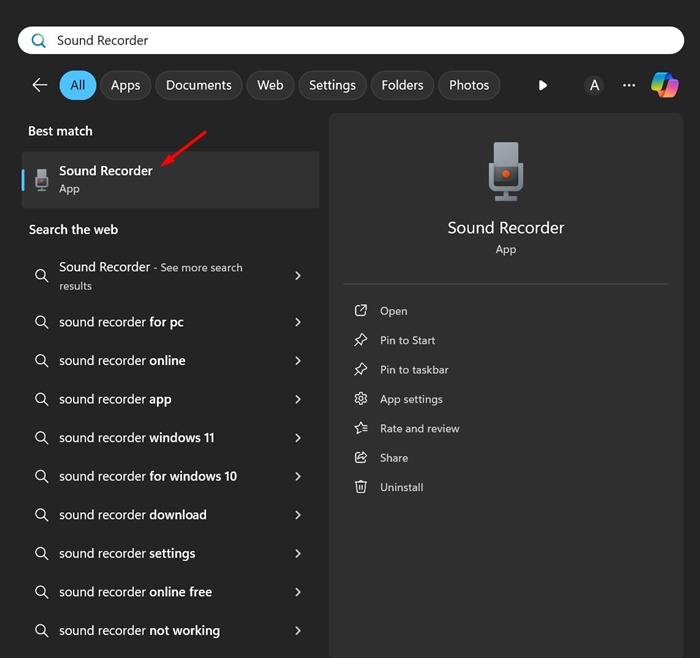Select the Photos filter tab
Viewport: 700px width, 658px height.
point(469,85)
